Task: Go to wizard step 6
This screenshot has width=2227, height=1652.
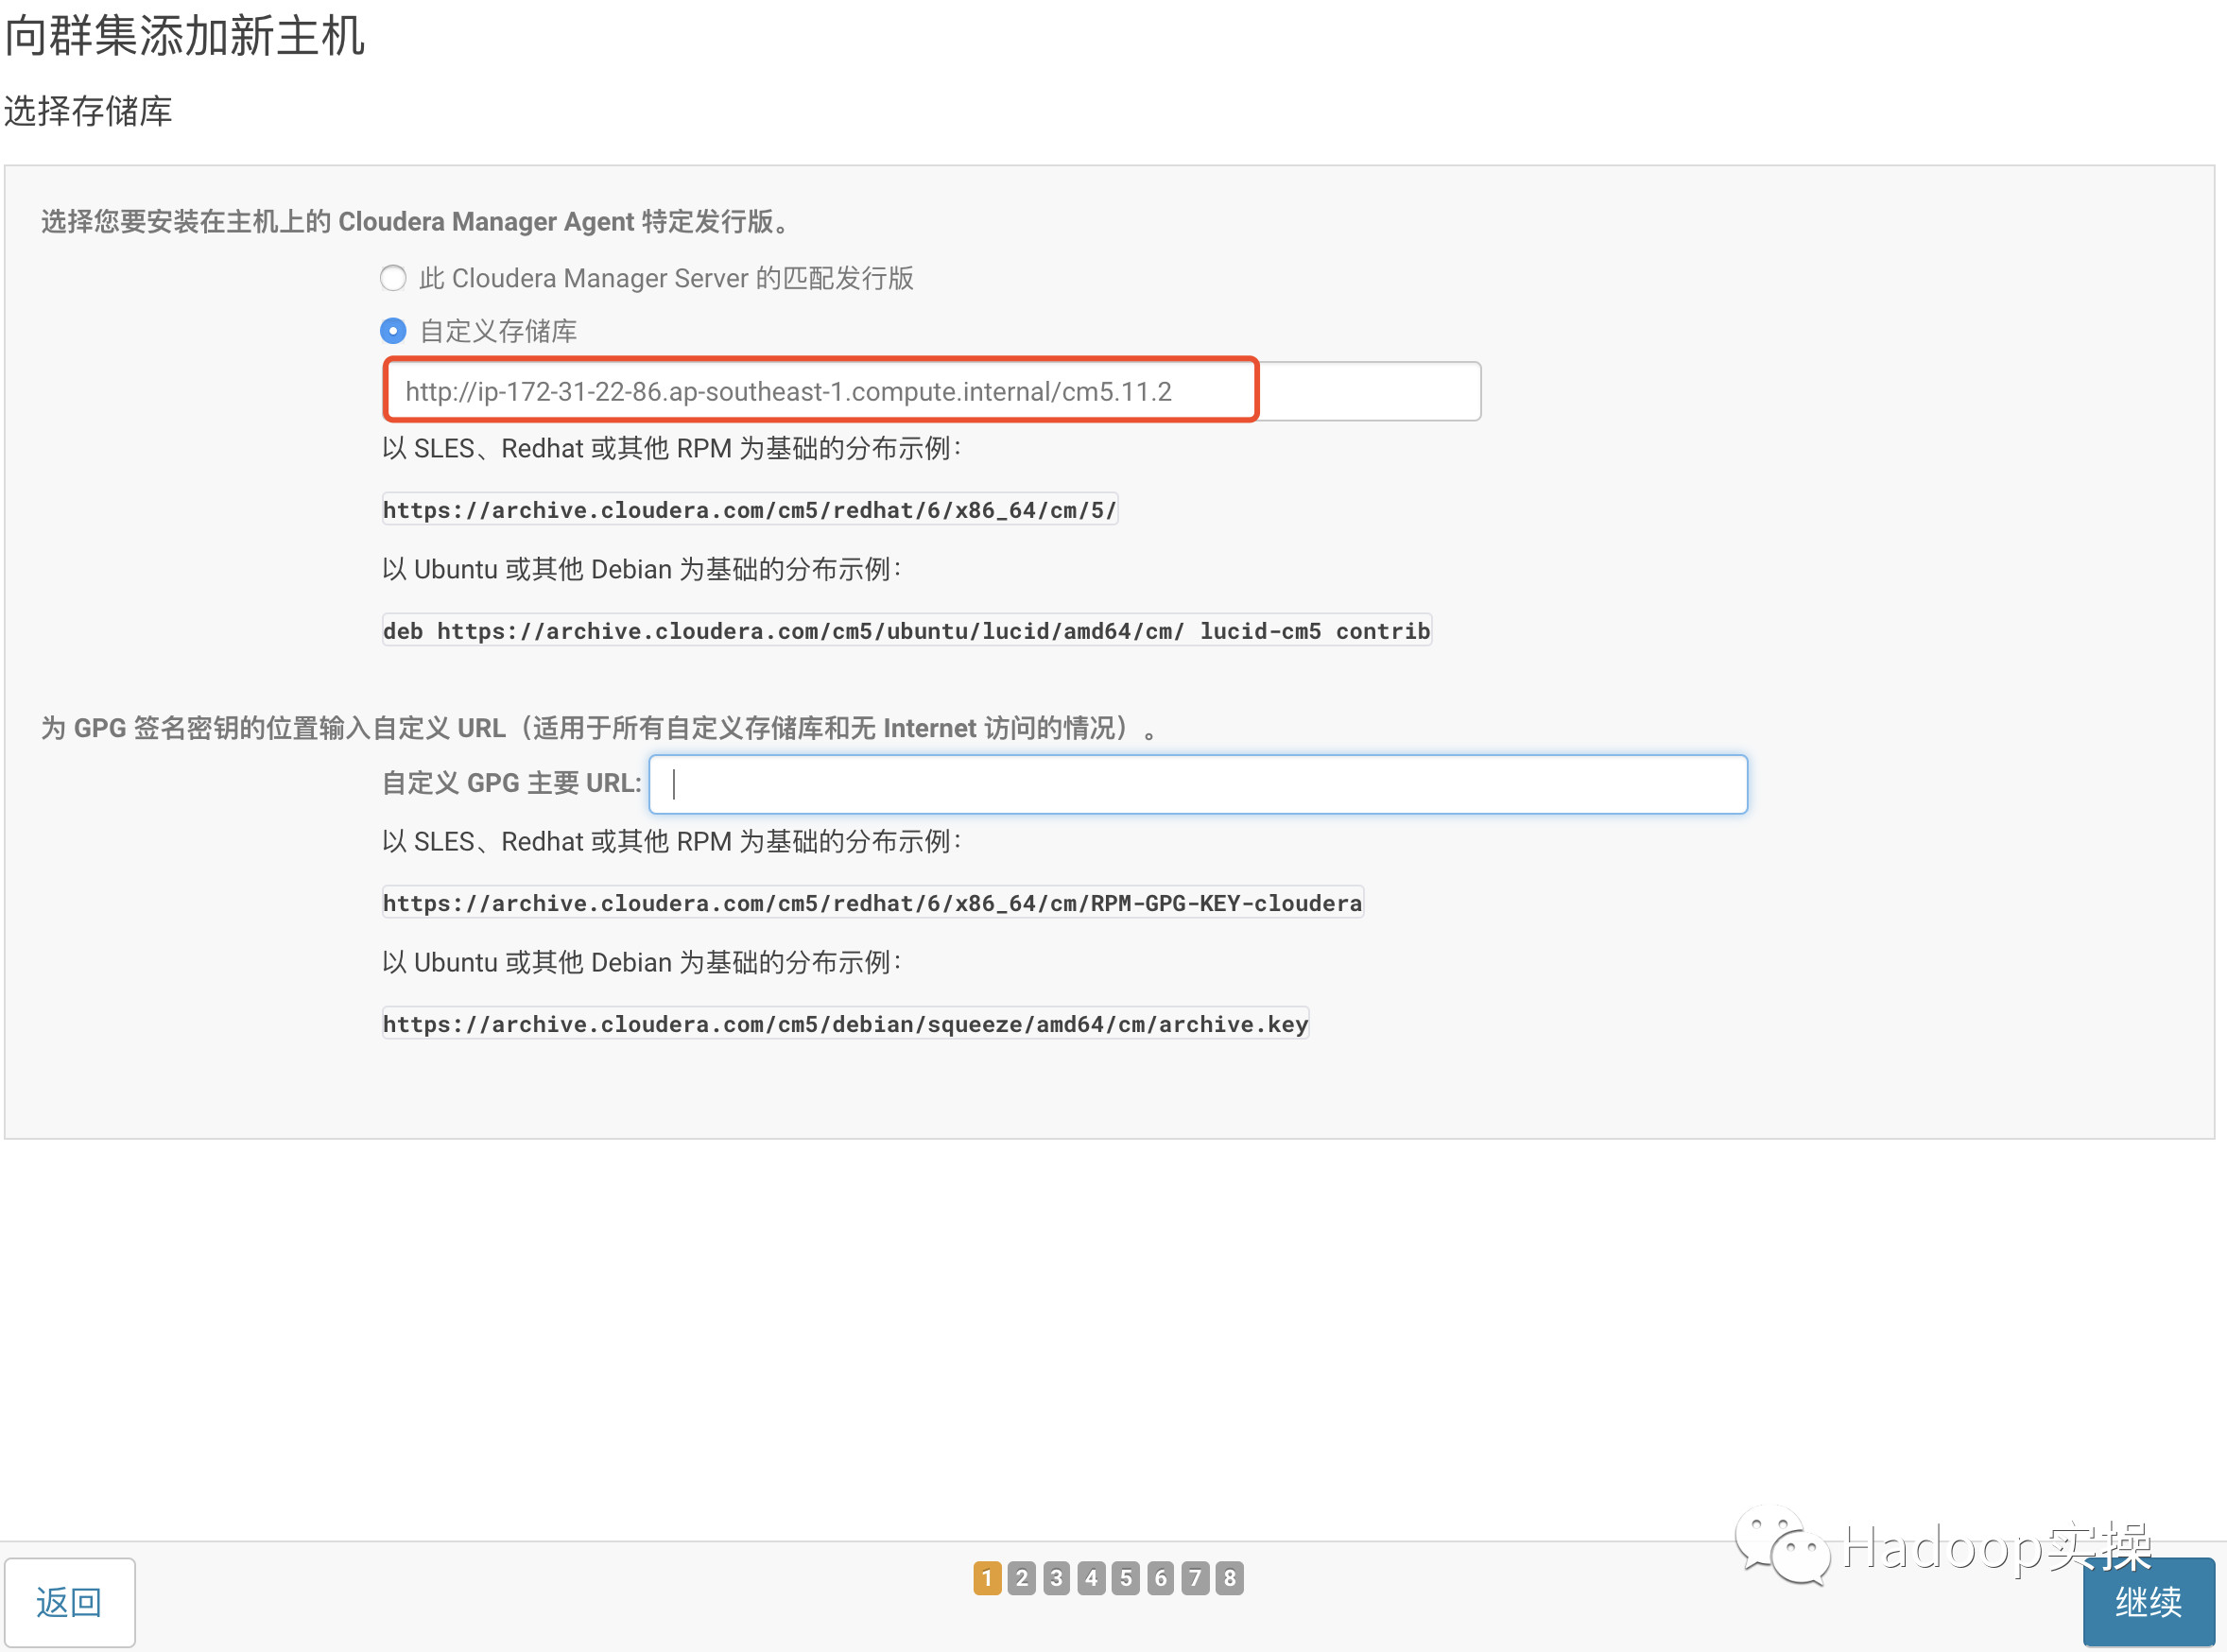Action: (x=1160, y=1579)
